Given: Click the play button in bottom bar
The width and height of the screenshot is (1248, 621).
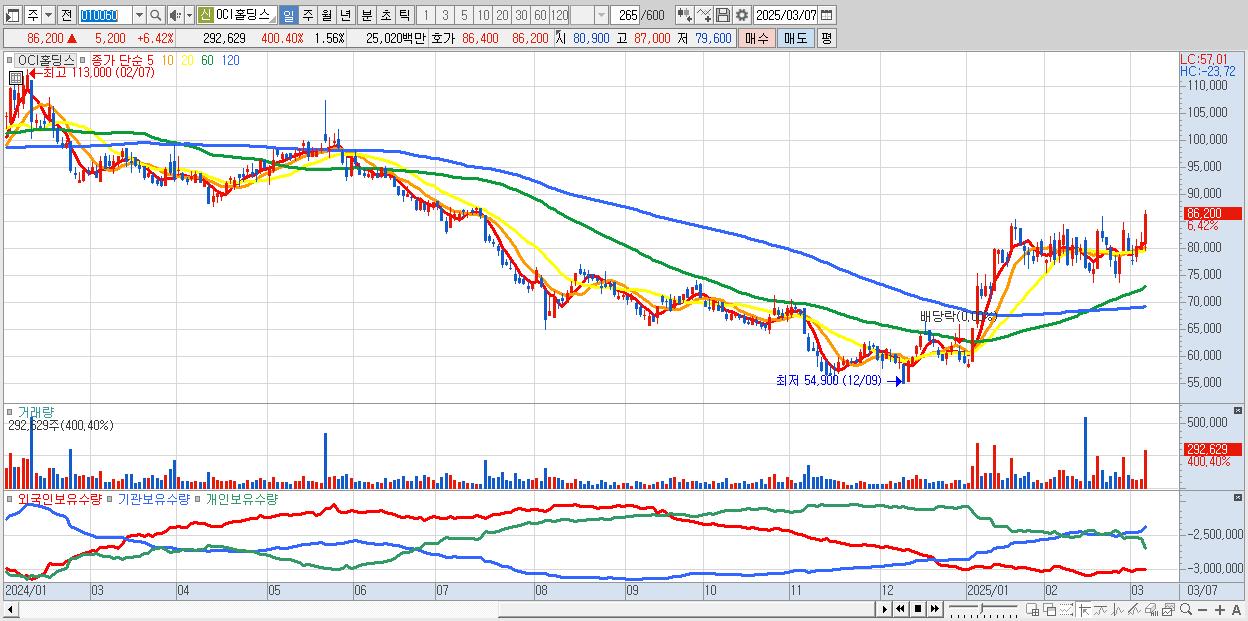Looking at the screenshot, I should (885, 609).
